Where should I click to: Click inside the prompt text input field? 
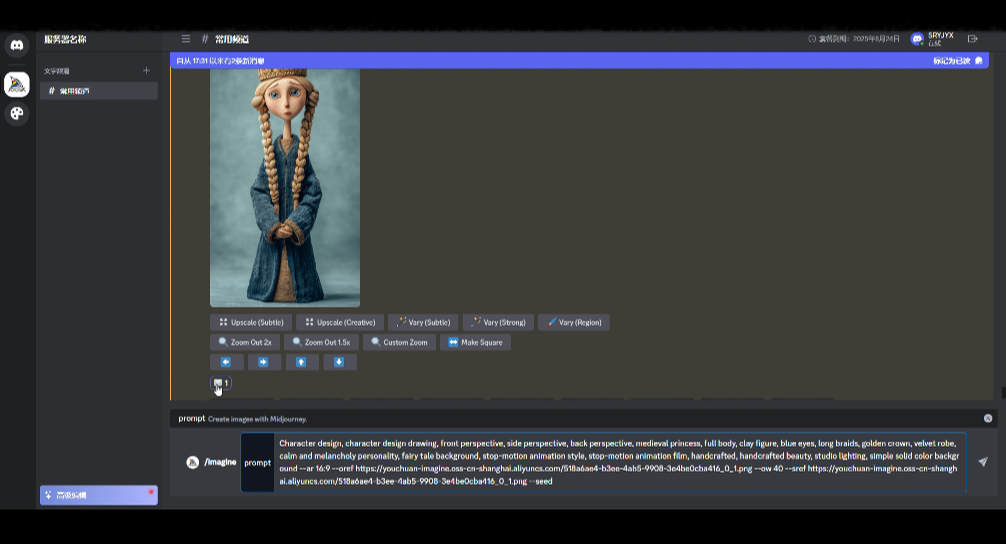[x=618, y=461]
